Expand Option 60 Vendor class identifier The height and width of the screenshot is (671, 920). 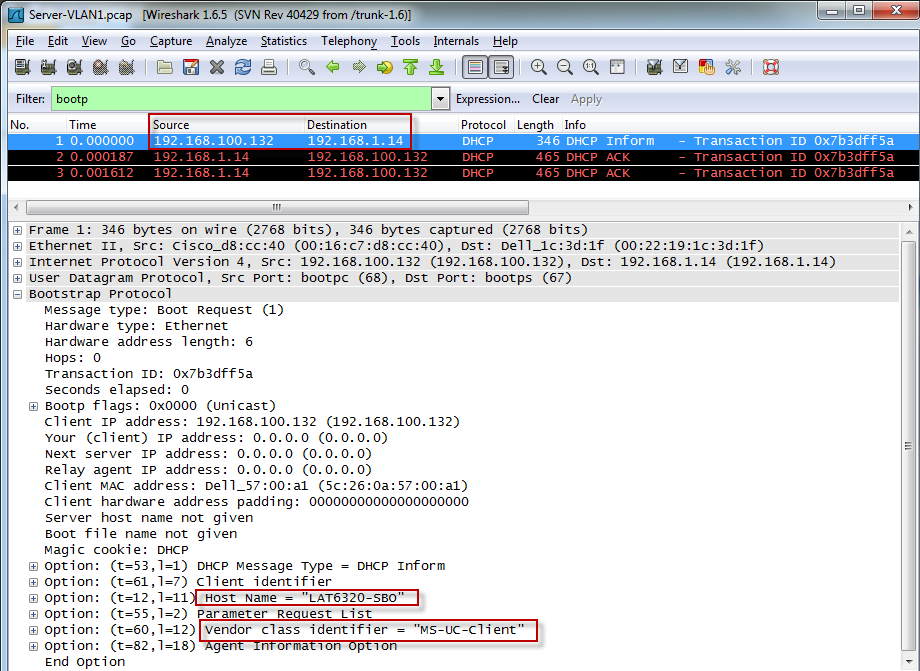coord(33,631)
